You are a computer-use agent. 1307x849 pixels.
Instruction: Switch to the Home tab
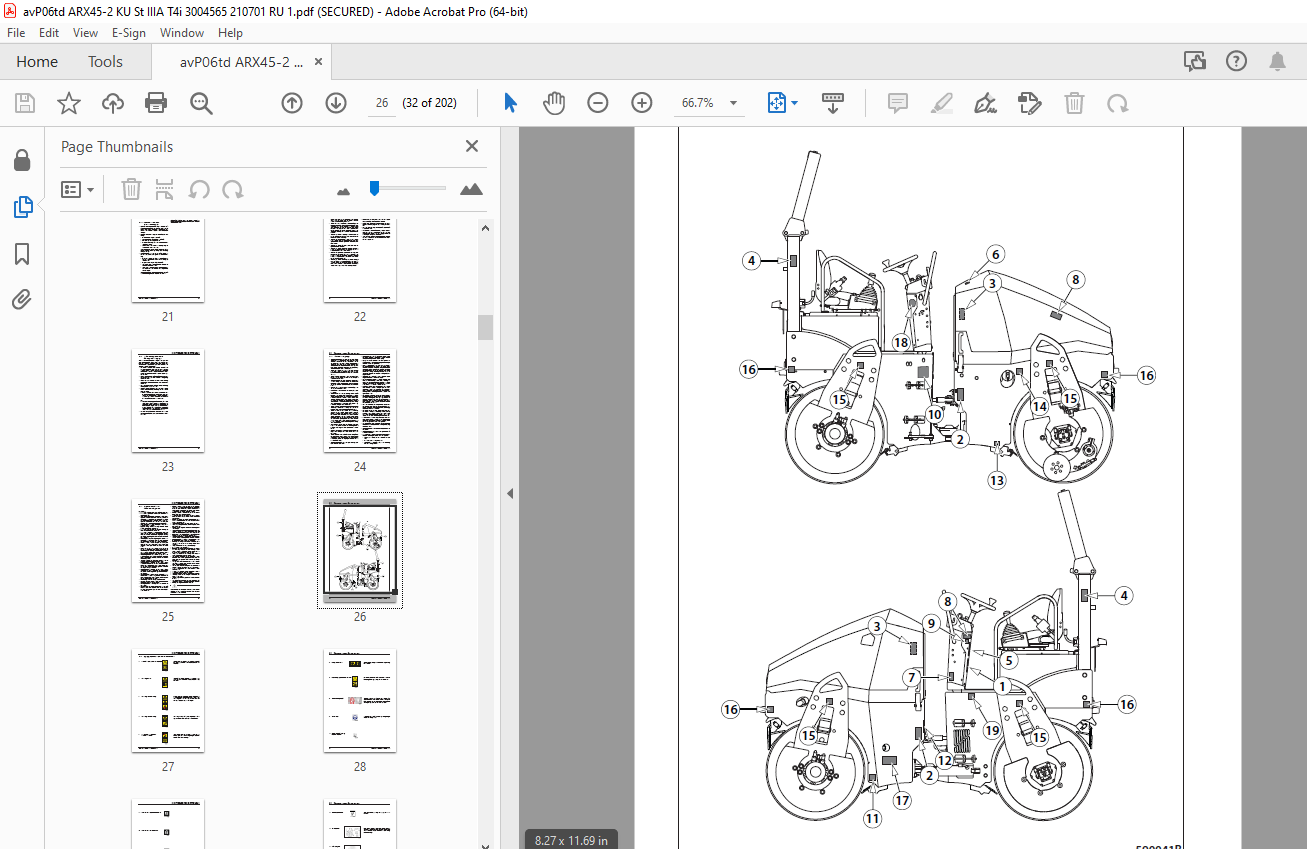click(37, 62)
